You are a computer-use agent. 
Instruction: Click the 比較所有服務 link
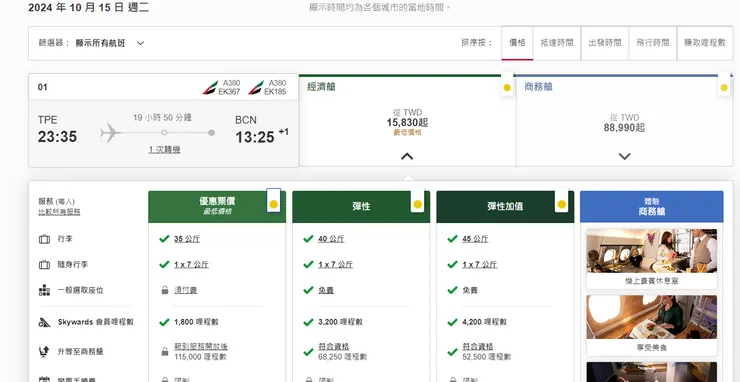click(59, 212)
